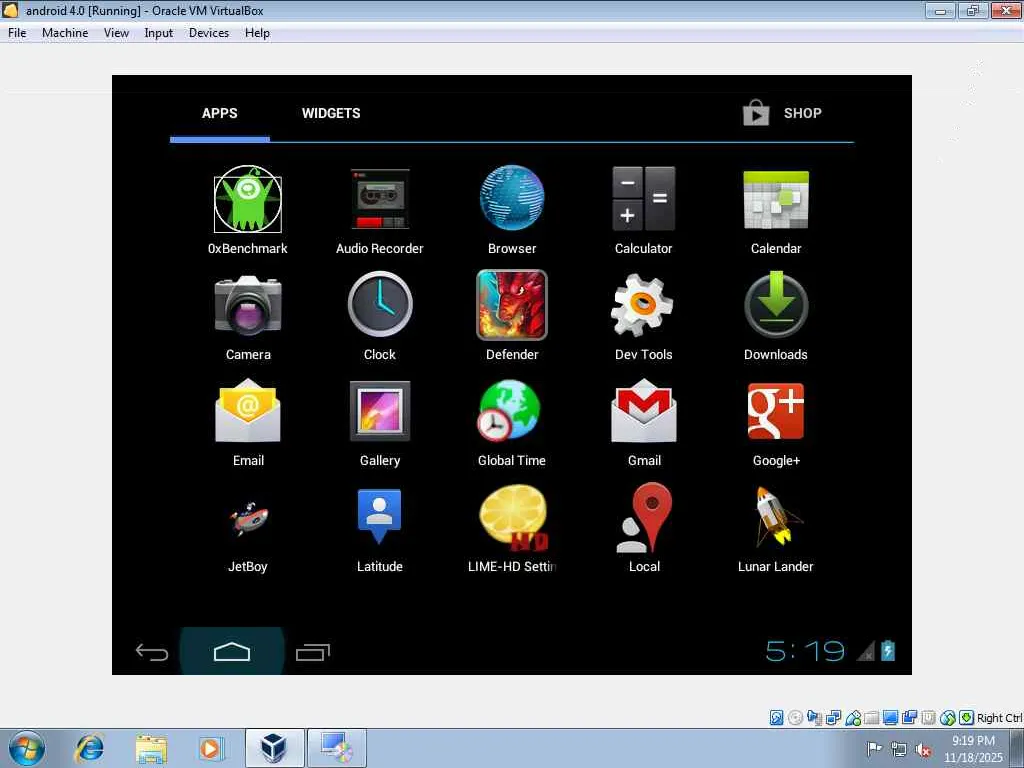The width and height of the screenshot is (1024, 768).
Task: Open the Latitude app
Action: [379, 517]
